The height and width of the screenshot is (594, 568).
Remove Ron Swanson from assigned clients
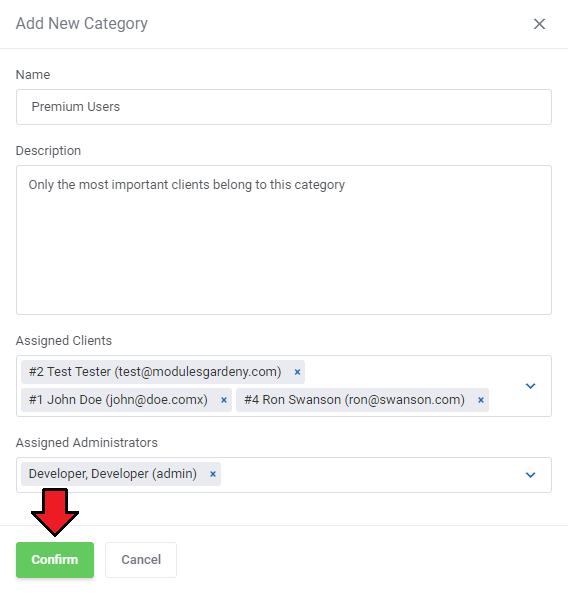click(481, 400)
